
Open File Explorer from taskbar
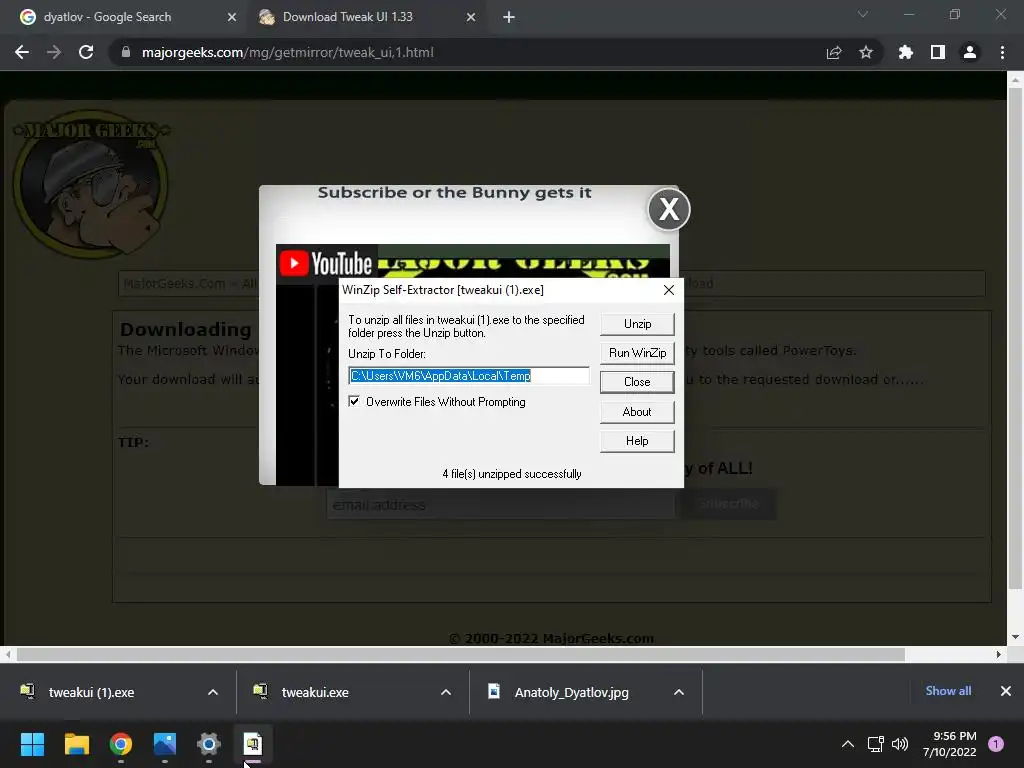pyautogui.click(x=76, y=744)
